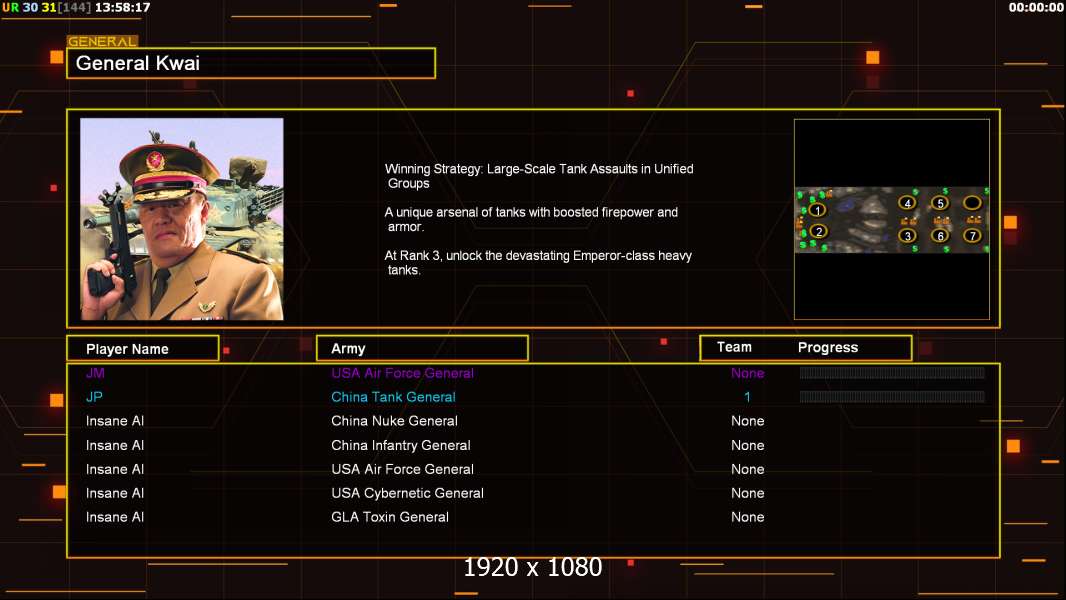The width and height of the screenshot is (1066, 600).
Task: Click General Kwai's portrait image
Action: coord(182,219)
